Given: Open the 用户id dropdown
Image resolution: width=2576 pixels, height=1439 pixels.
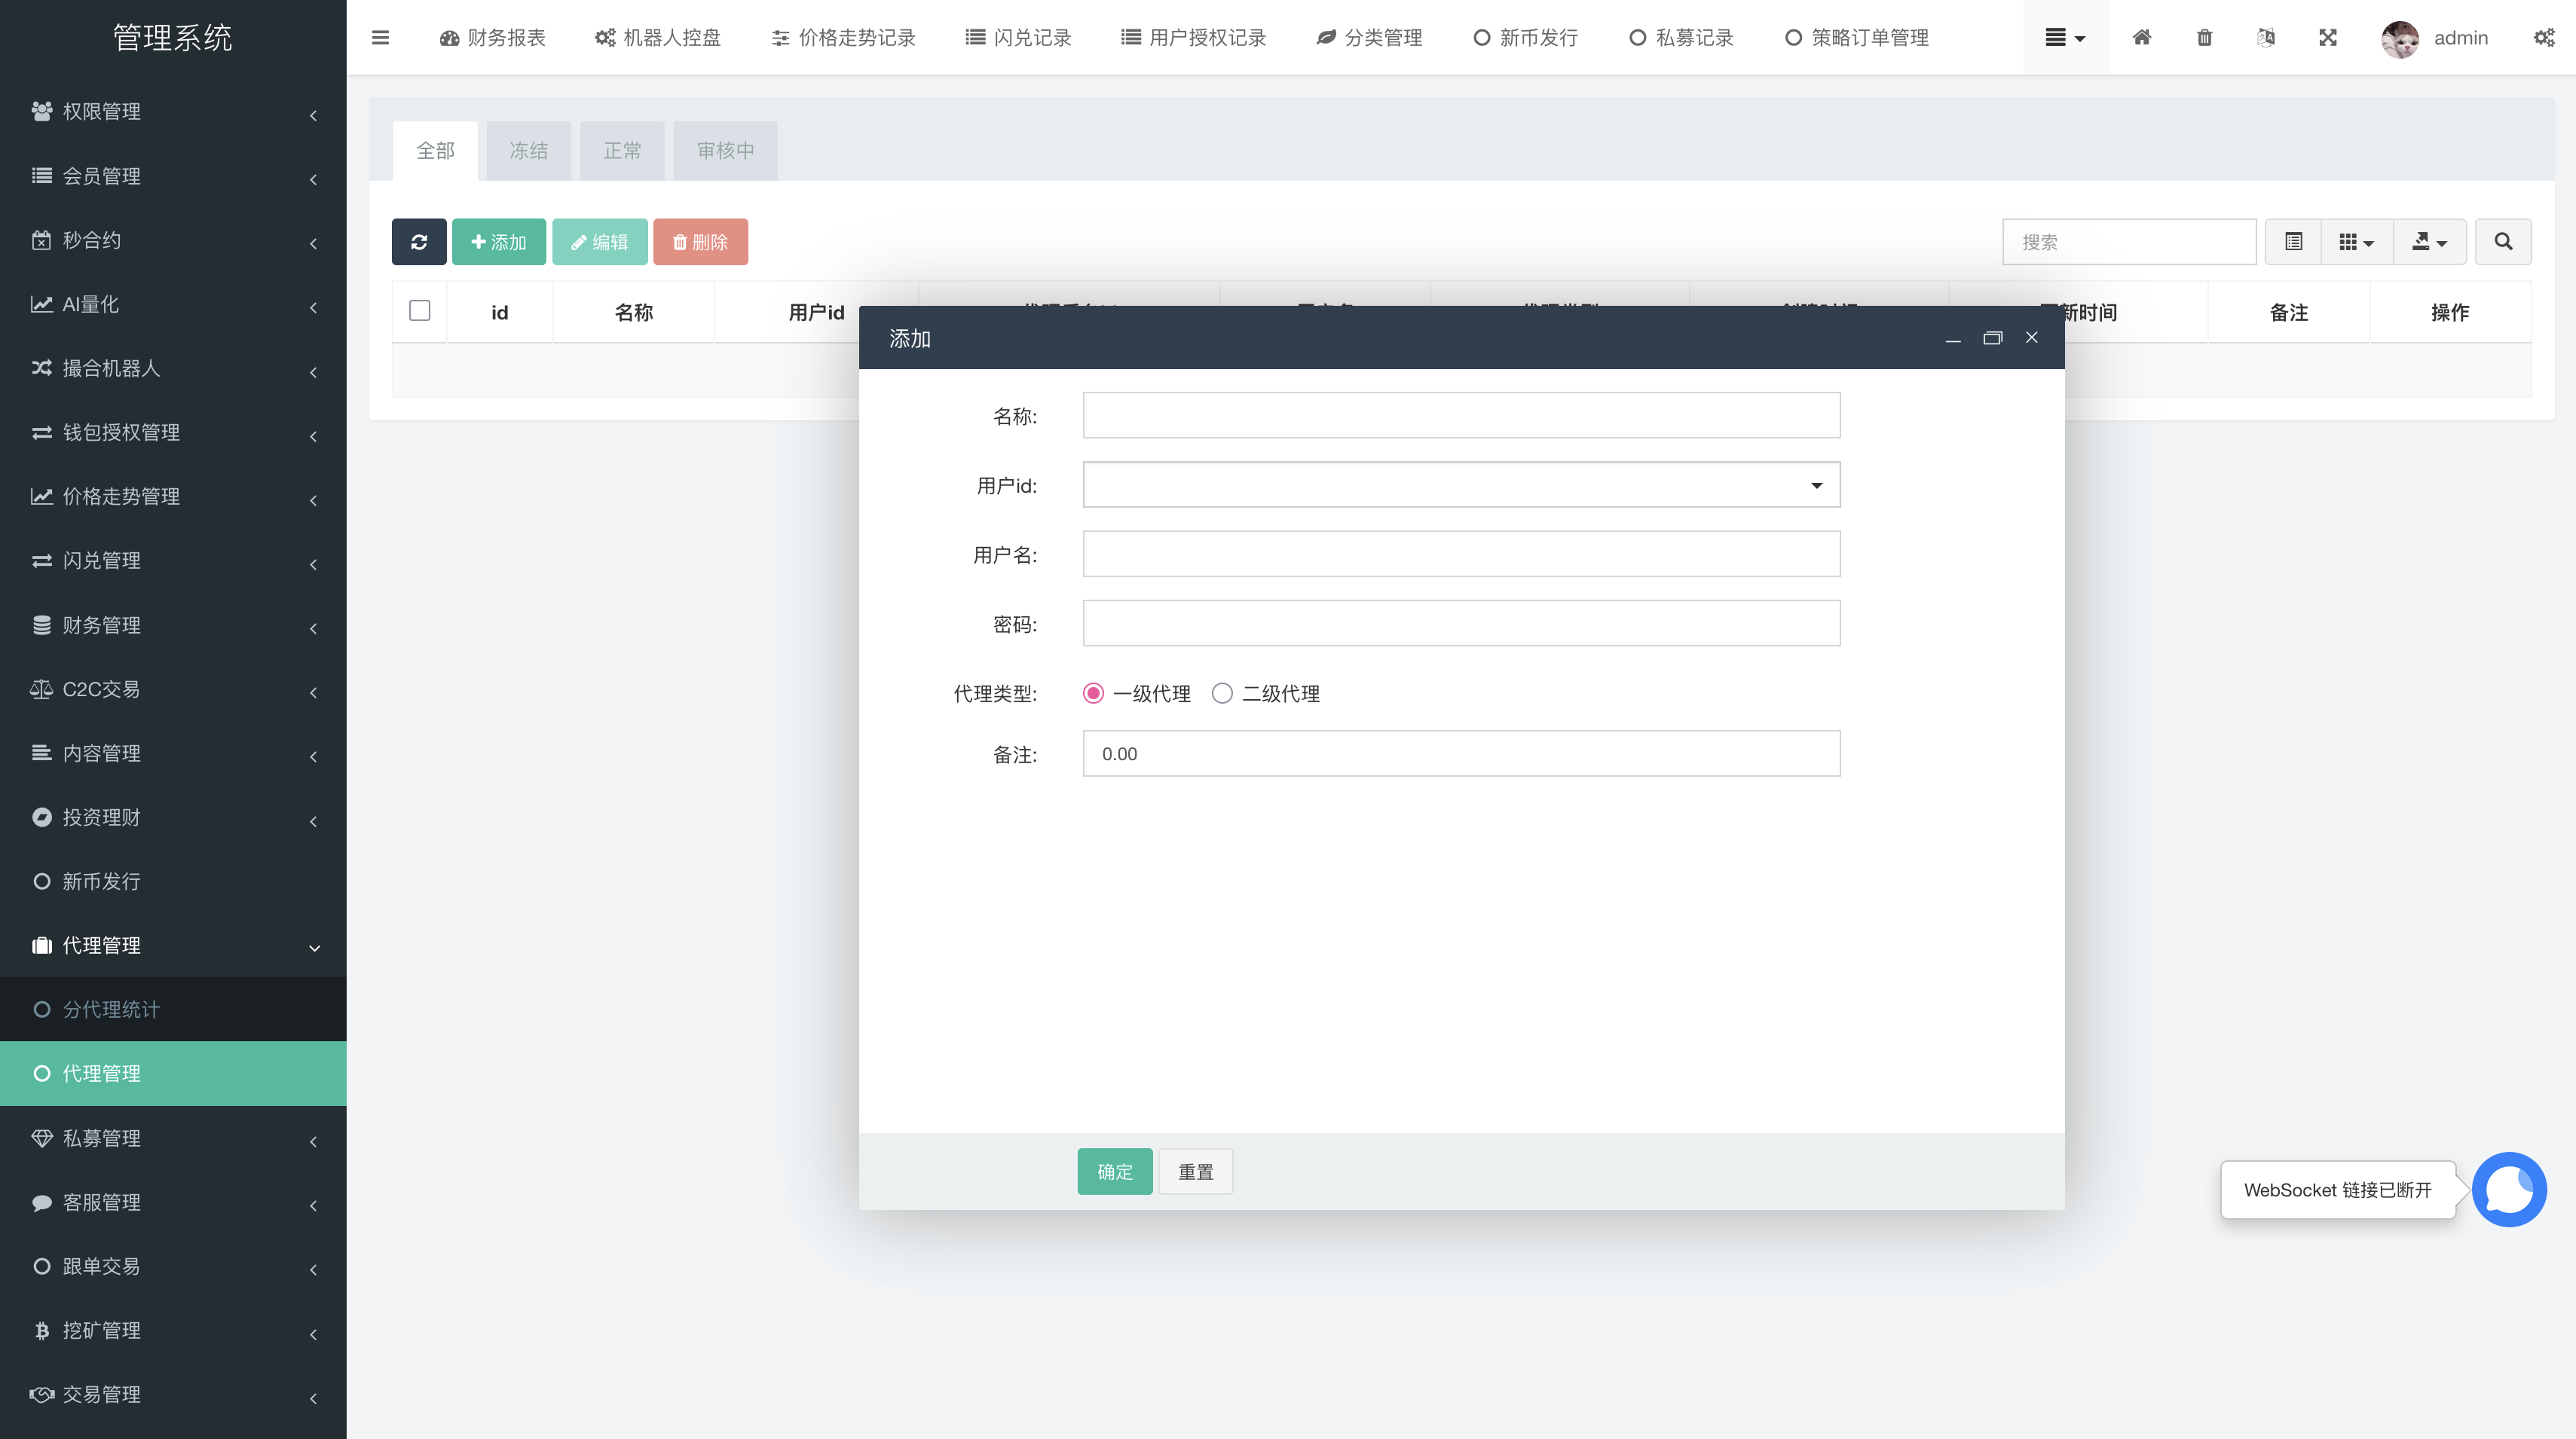Looking at the screenshot, I should pyautogui.click(x=1461, y=485).
